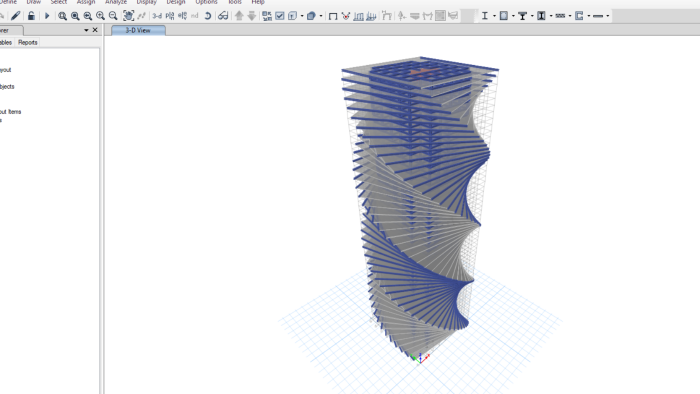Open concrete frame design dropdown arrow
Image resolution: width=700 pixels, height=394 pixels.
[x=513, y=16]
